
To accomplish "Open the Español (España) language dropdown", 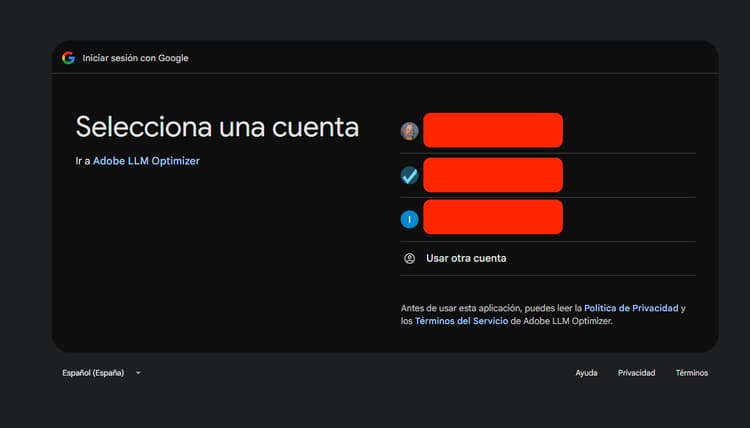I will 101,373.
